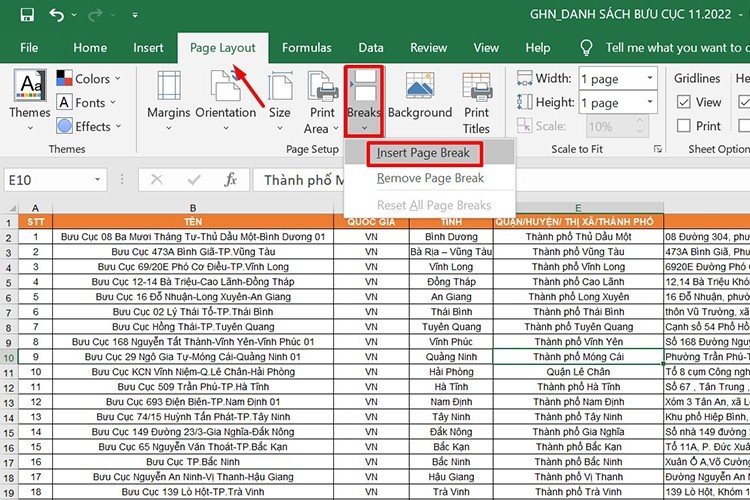Image resolution: width=750 pixels, height=500 pixels.
Task: Click the Save icon in title bar
Action: [x=27, y=14]
